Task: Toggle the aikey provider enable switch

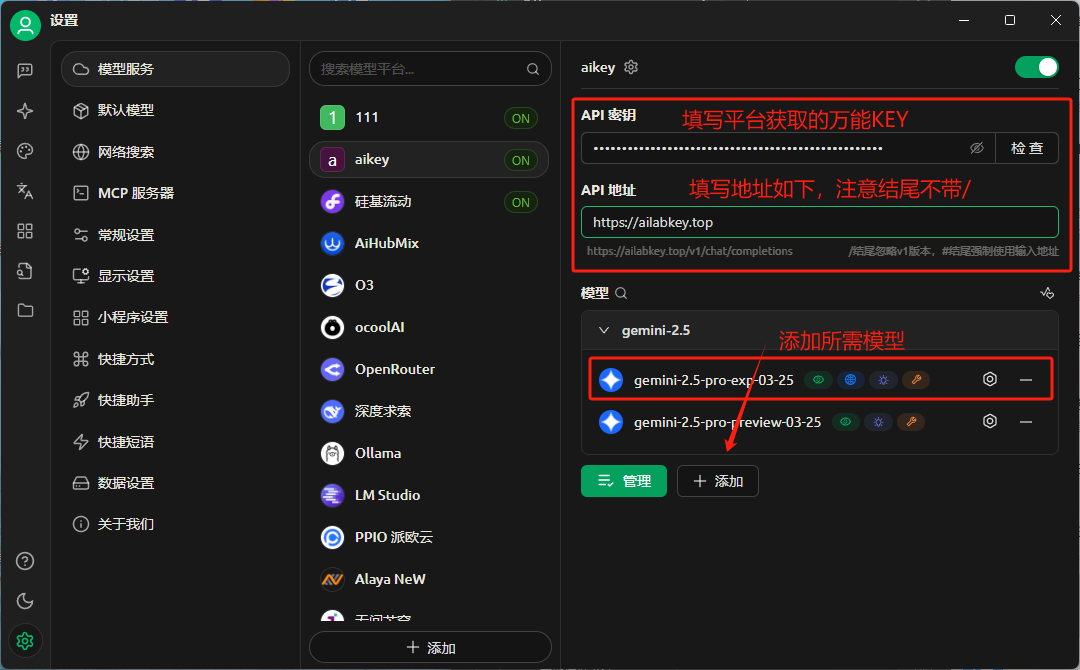Action: [1037, 67]
